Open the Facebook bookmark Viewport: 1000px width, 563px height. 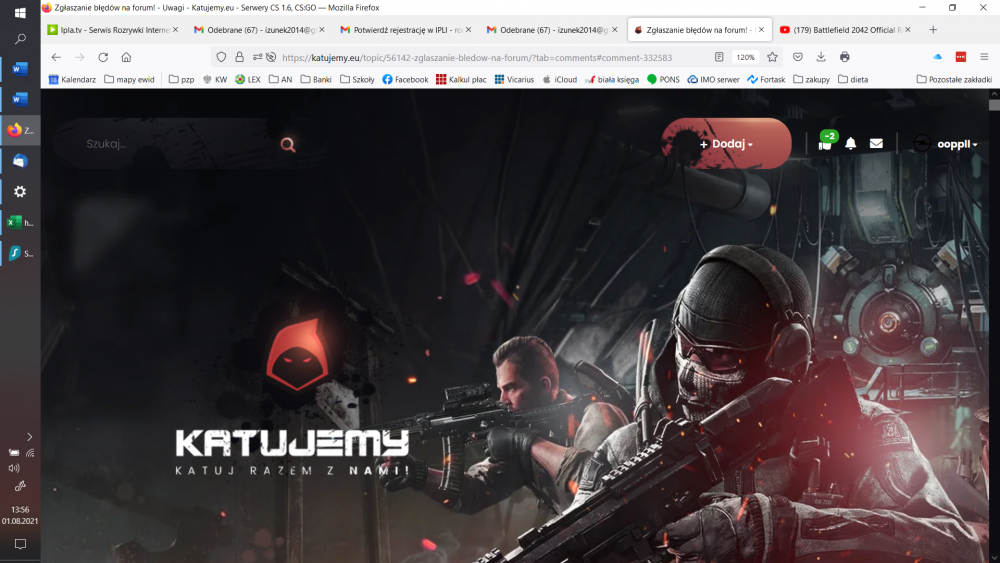405,79
